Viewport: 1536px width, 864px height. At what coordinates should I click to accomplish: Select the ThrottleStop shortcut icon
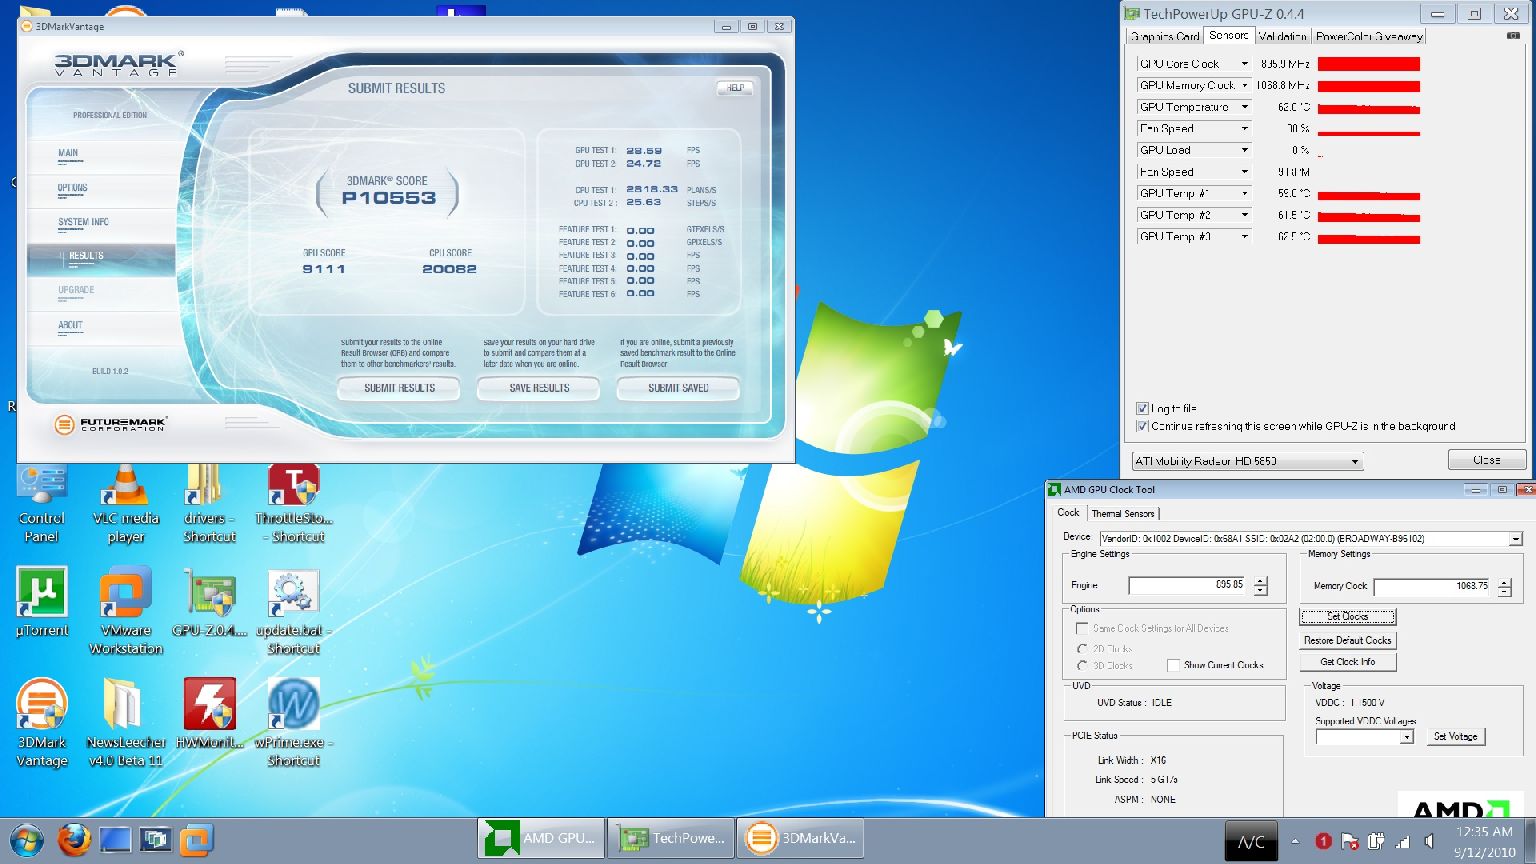(293, 504)
